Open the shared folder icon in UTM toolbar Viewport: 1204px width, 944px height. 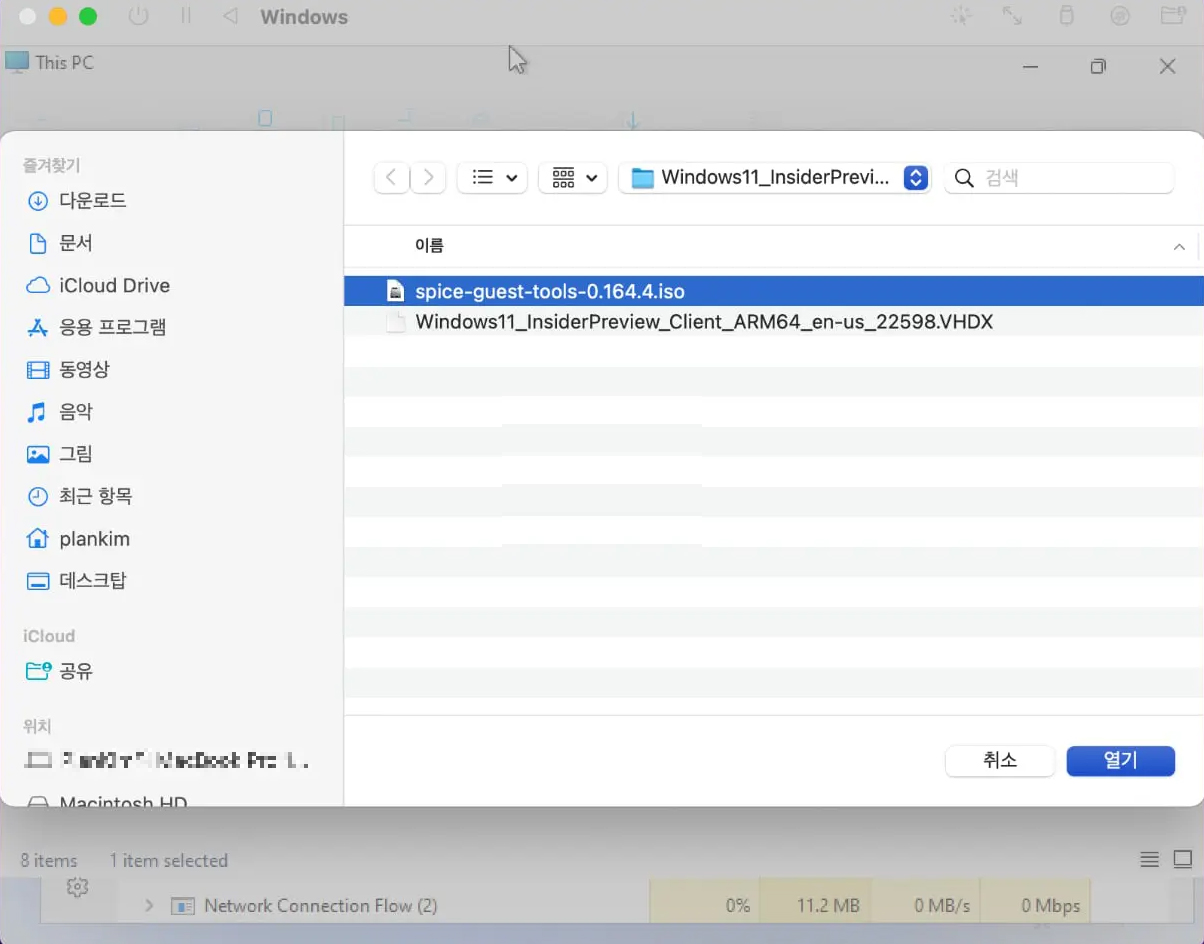click(1173, 16)
